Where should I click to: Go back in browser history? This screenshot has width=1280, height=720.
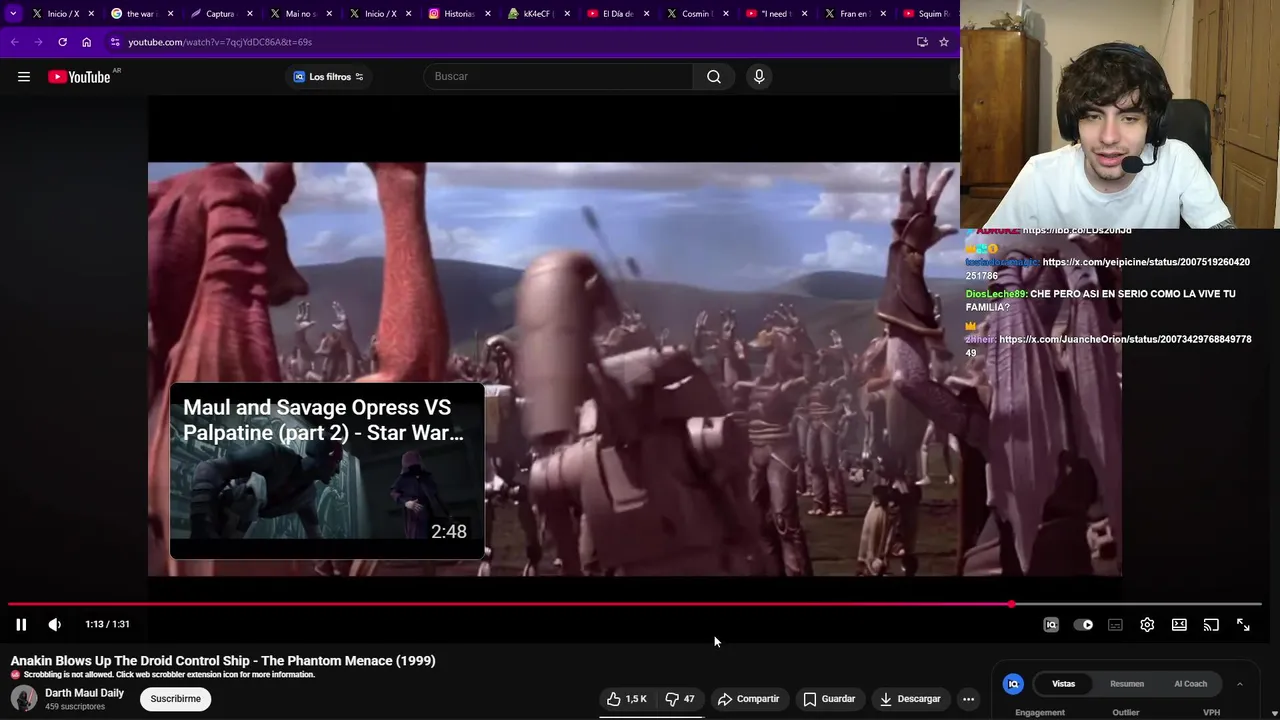14,42
